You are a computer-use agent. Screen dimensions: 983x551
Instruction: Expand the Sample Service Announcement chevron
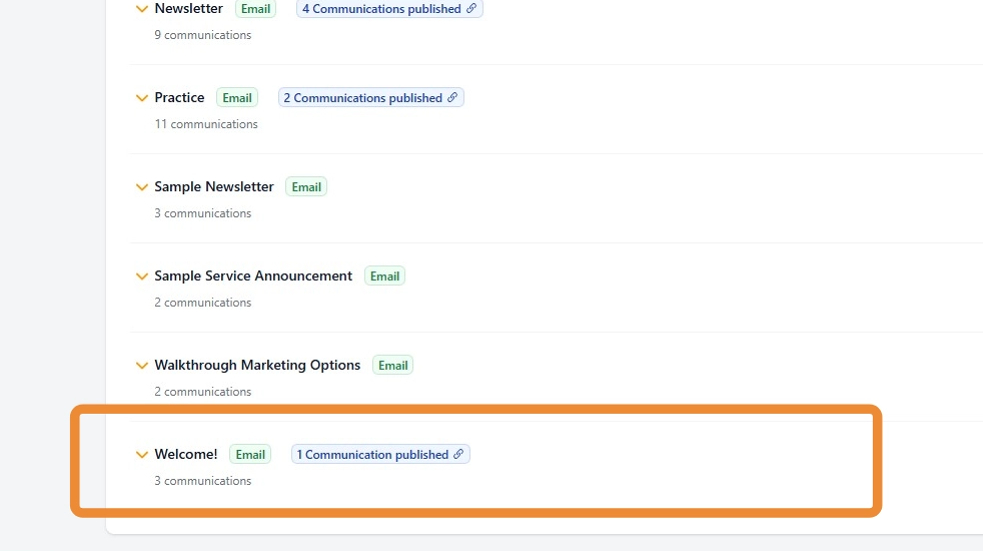(141, 276)
